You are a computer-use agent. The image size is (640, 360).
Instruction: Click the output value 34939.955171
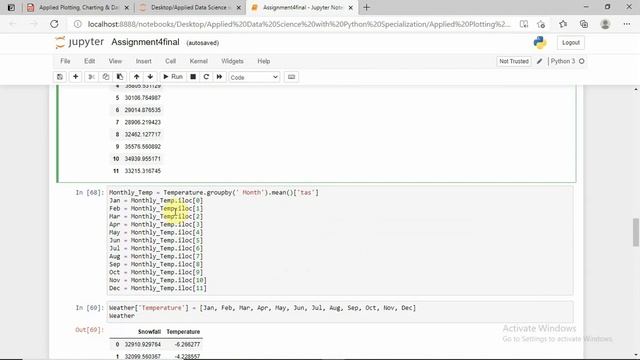[x=142, y=159]
